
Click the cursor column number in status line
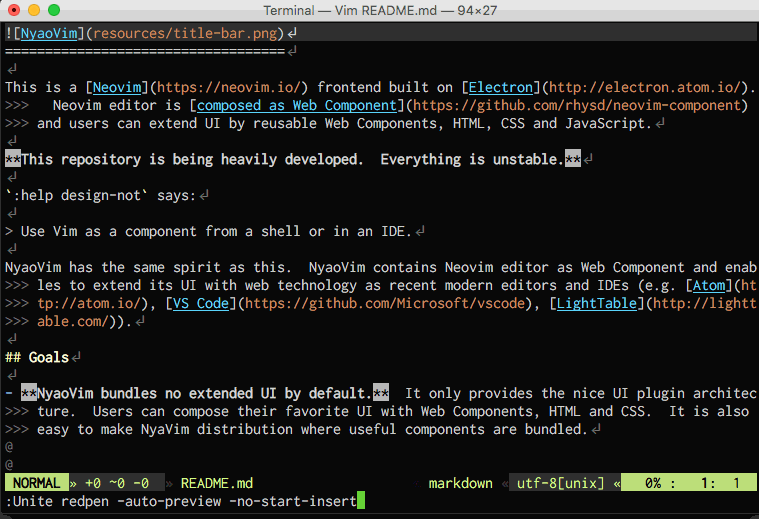point(736,483)
